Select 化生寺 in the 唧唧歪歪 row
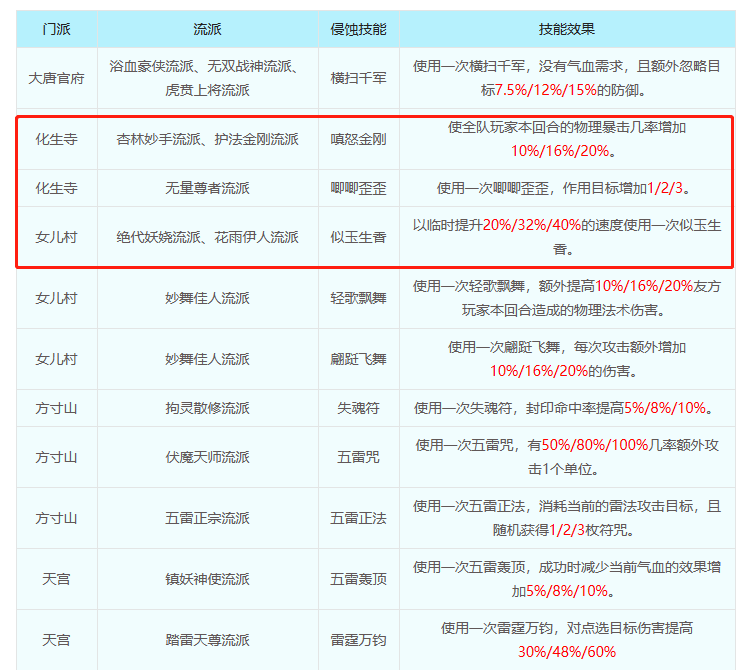The image size is (746, 670). pyautogui.click(x=57, y=188)
